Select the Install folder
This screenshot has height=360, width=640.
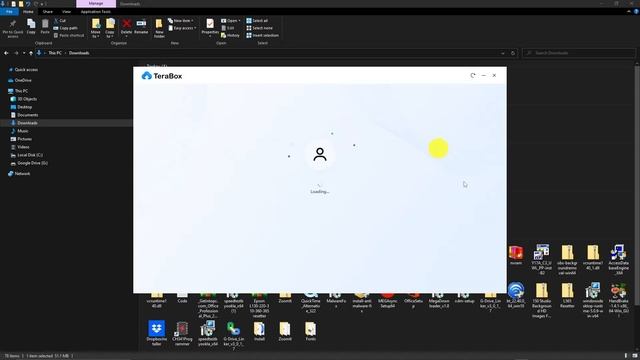click(259, 331)
